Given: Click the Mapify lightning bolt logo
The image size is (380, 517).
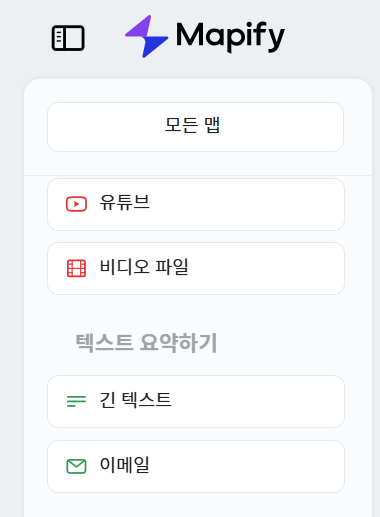Looking at the screenshot, I should coord(146,36).
